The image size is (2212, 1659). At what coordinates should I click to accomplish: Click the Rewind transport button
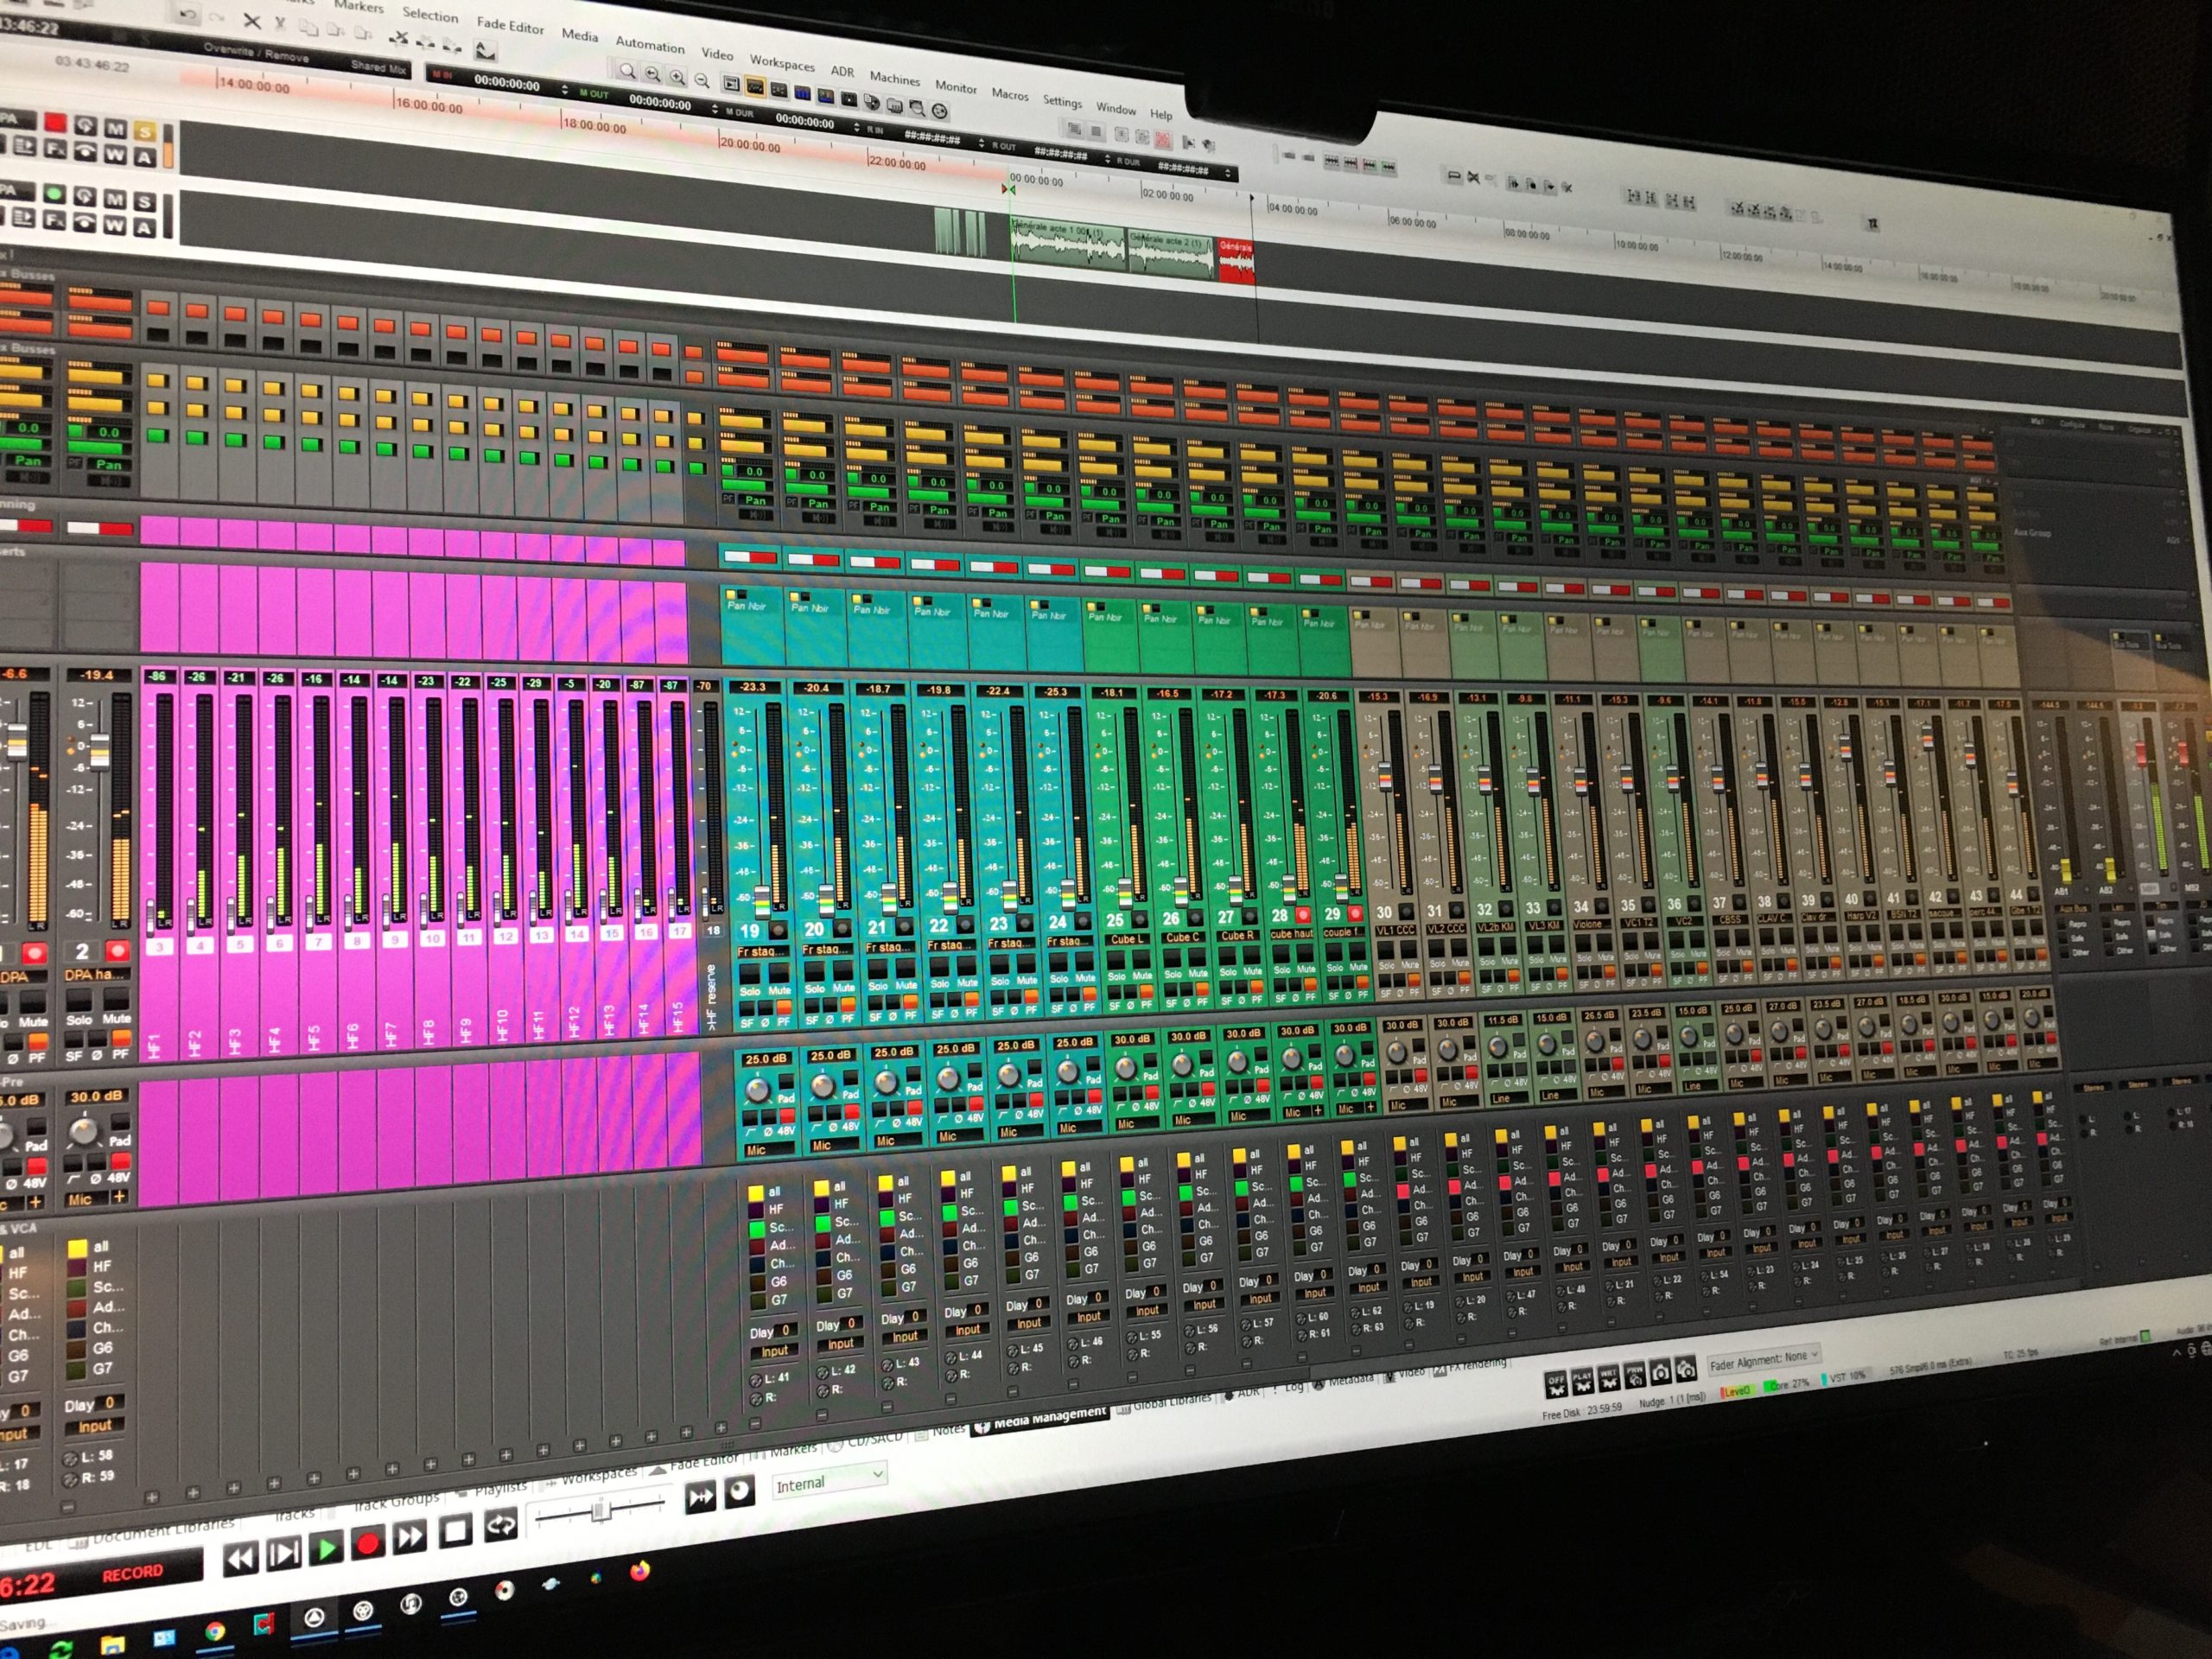pyautogui.click(x=241, y=1558)
